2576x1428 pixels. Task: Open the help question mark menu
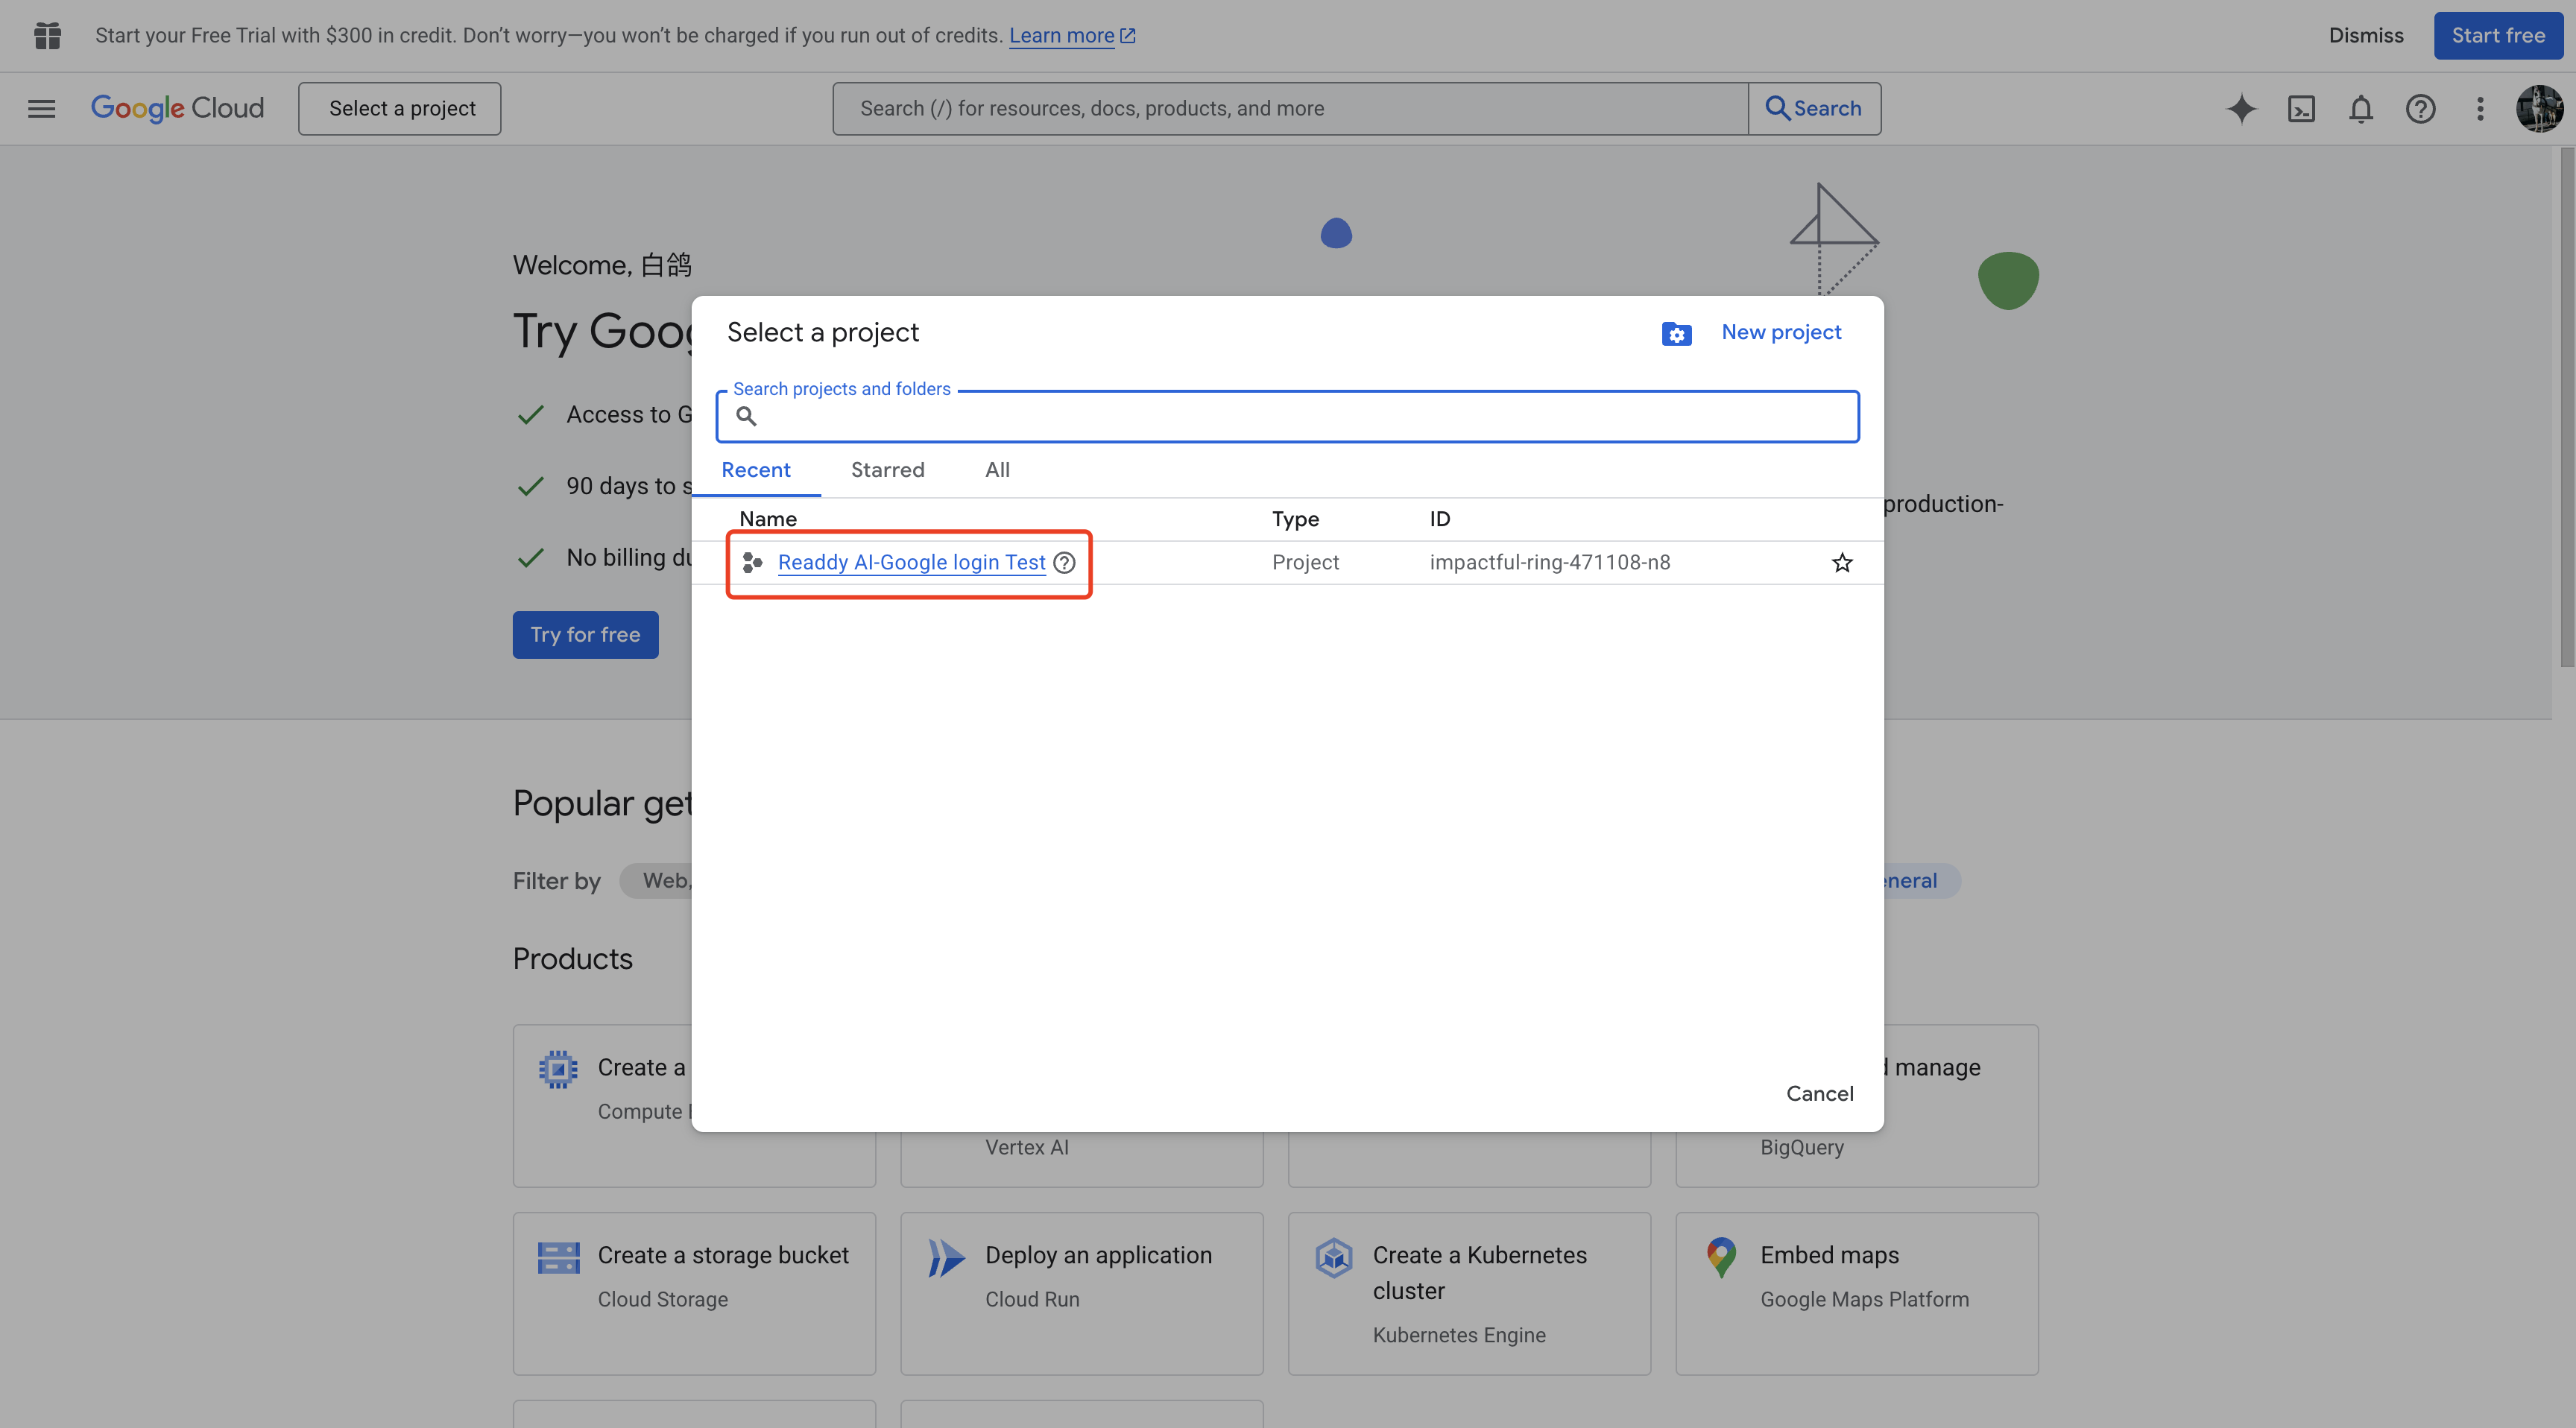(2420, 108)
